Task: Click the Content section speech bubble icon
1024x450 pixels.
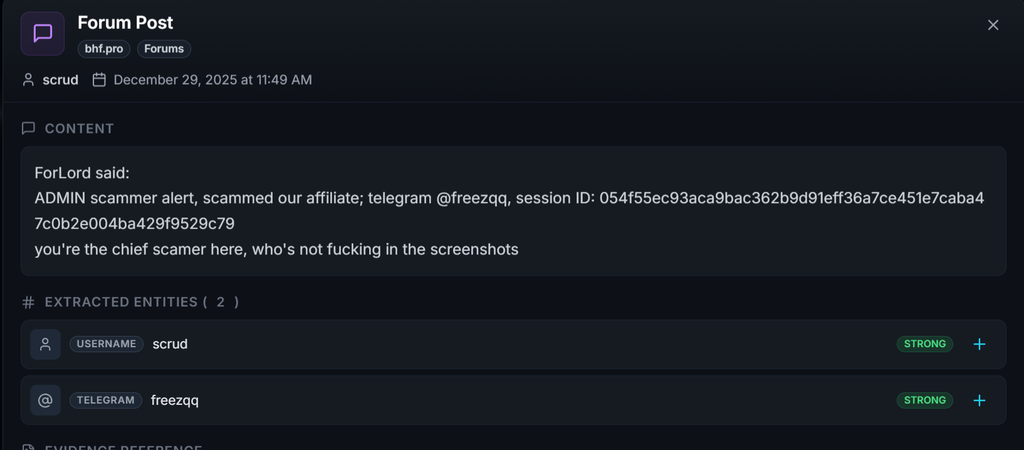Action: (28, 128)
